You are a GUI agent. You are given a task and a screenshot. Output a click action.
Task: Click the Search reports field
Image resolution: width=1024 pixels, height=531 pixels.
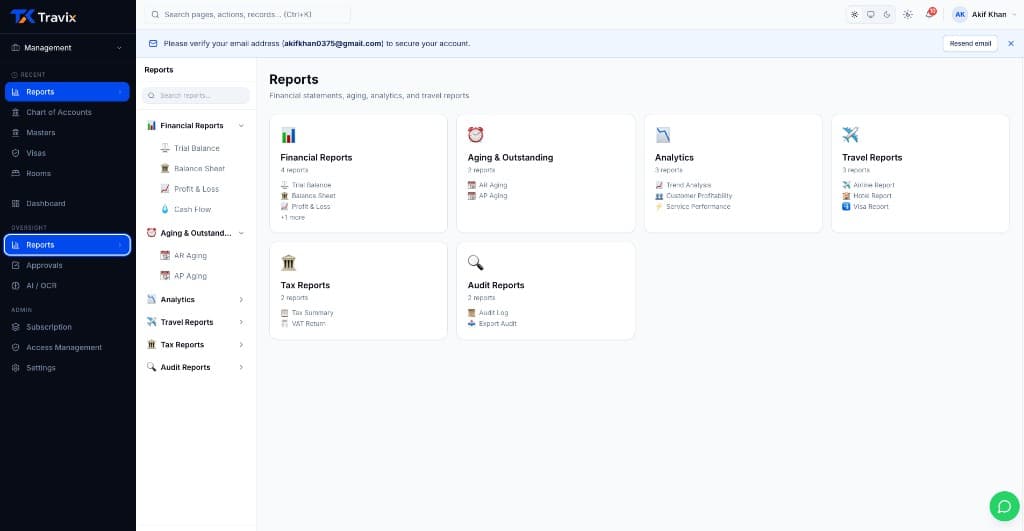(x=196, y=95)
